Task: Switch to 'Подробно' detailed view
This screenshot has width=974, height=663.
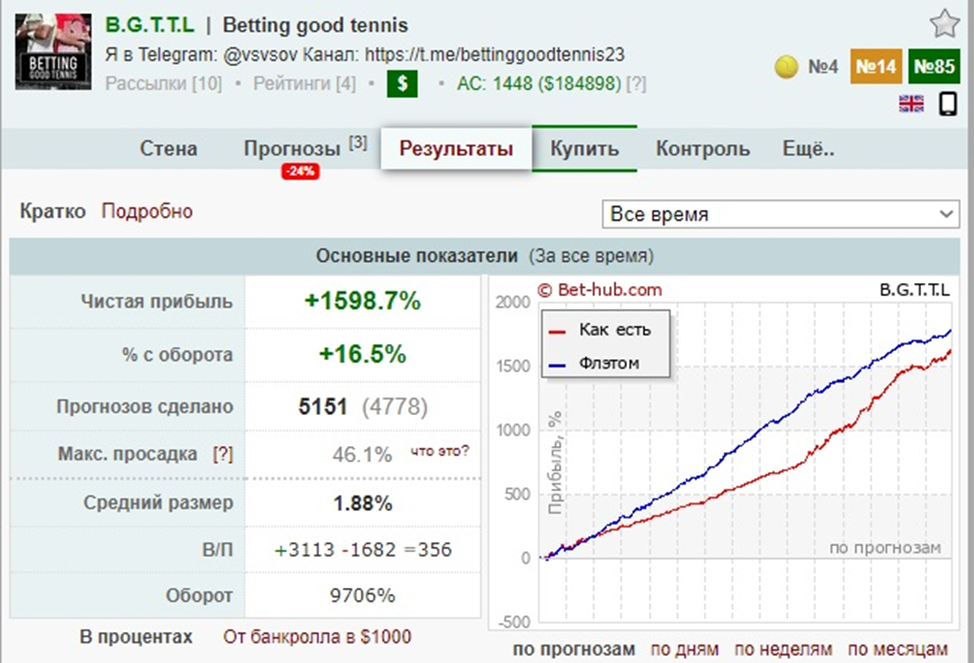Action: point(147,211)
